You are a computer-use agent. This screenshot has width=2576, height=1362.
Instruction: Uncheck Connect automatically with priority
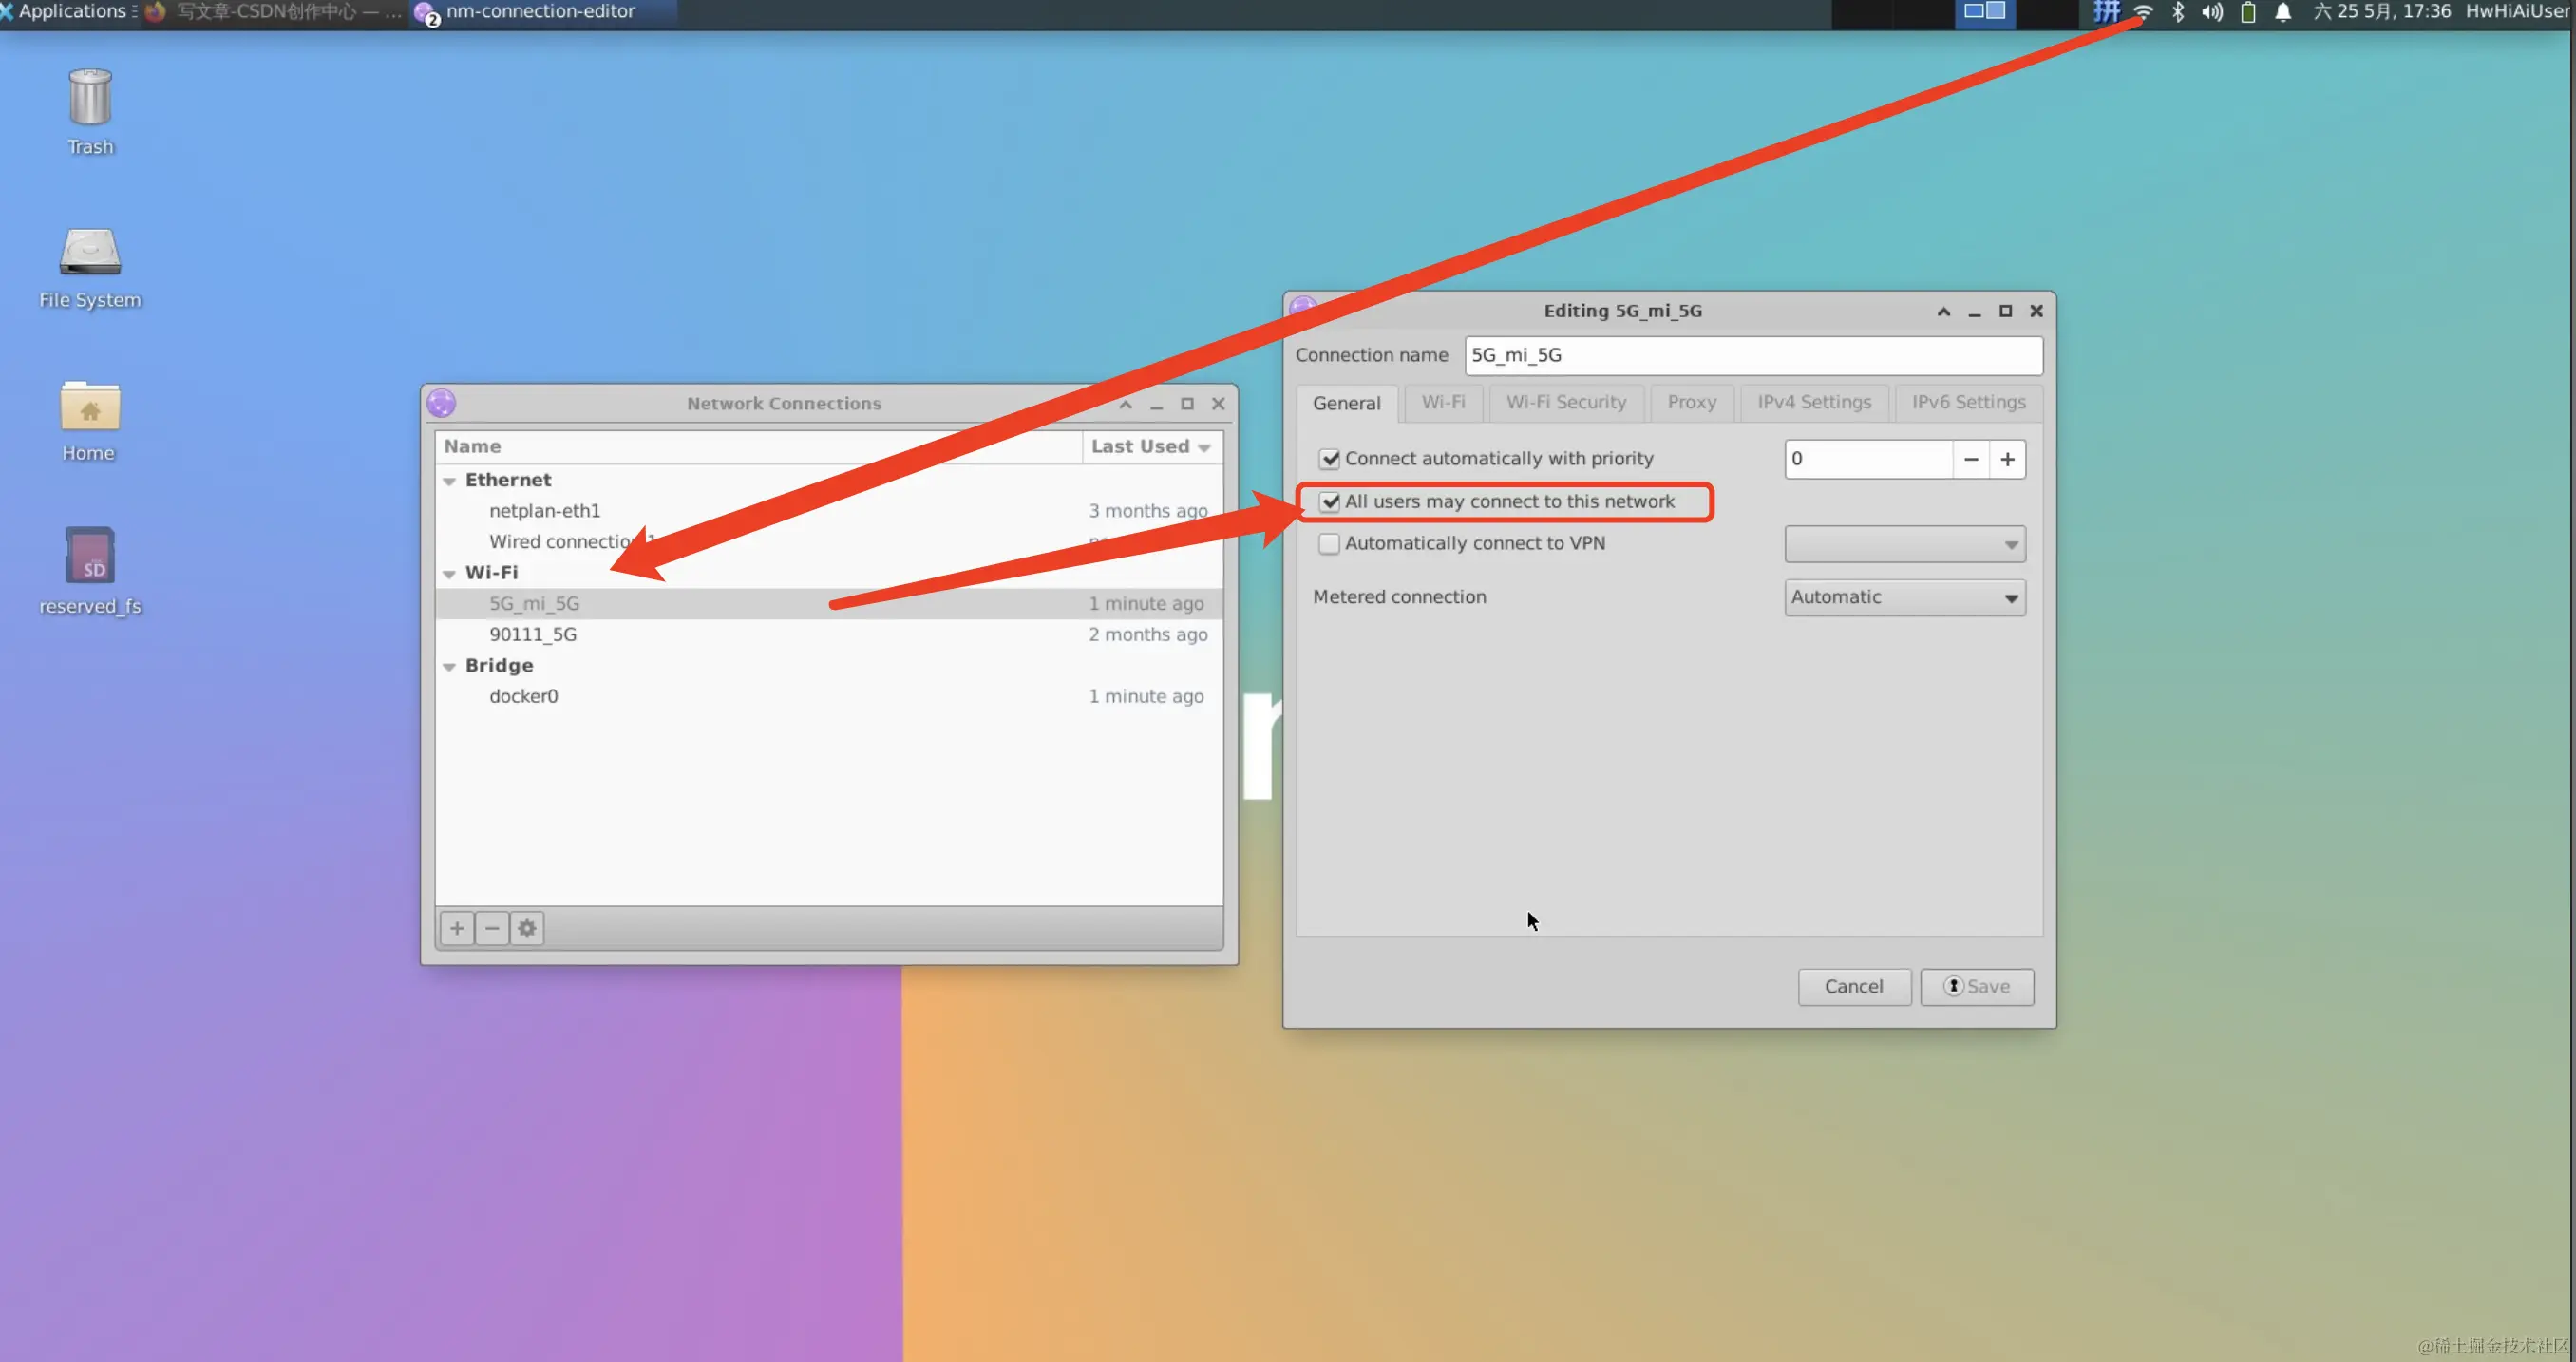[x=1329, y=459]
